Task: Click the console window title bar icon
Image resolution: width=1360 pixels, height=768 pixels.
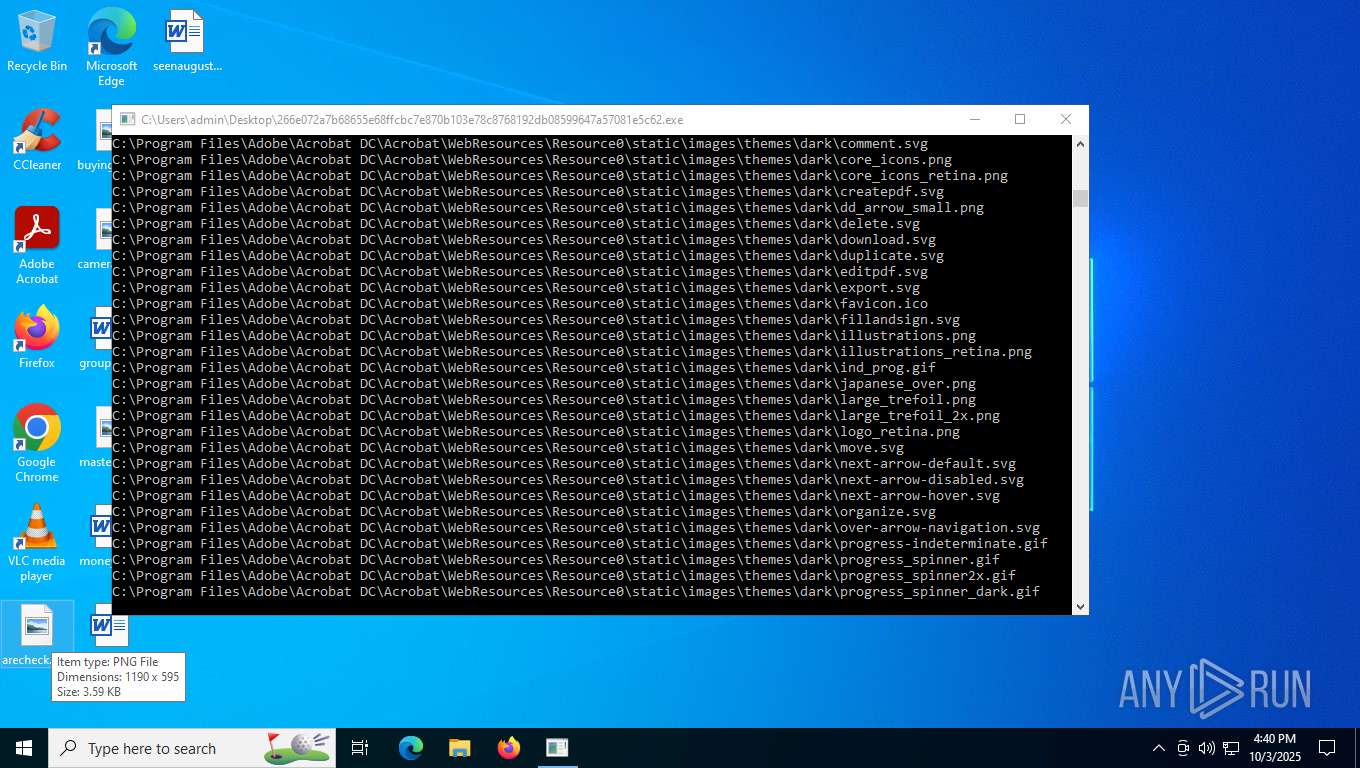Action: tap(125, 119)
